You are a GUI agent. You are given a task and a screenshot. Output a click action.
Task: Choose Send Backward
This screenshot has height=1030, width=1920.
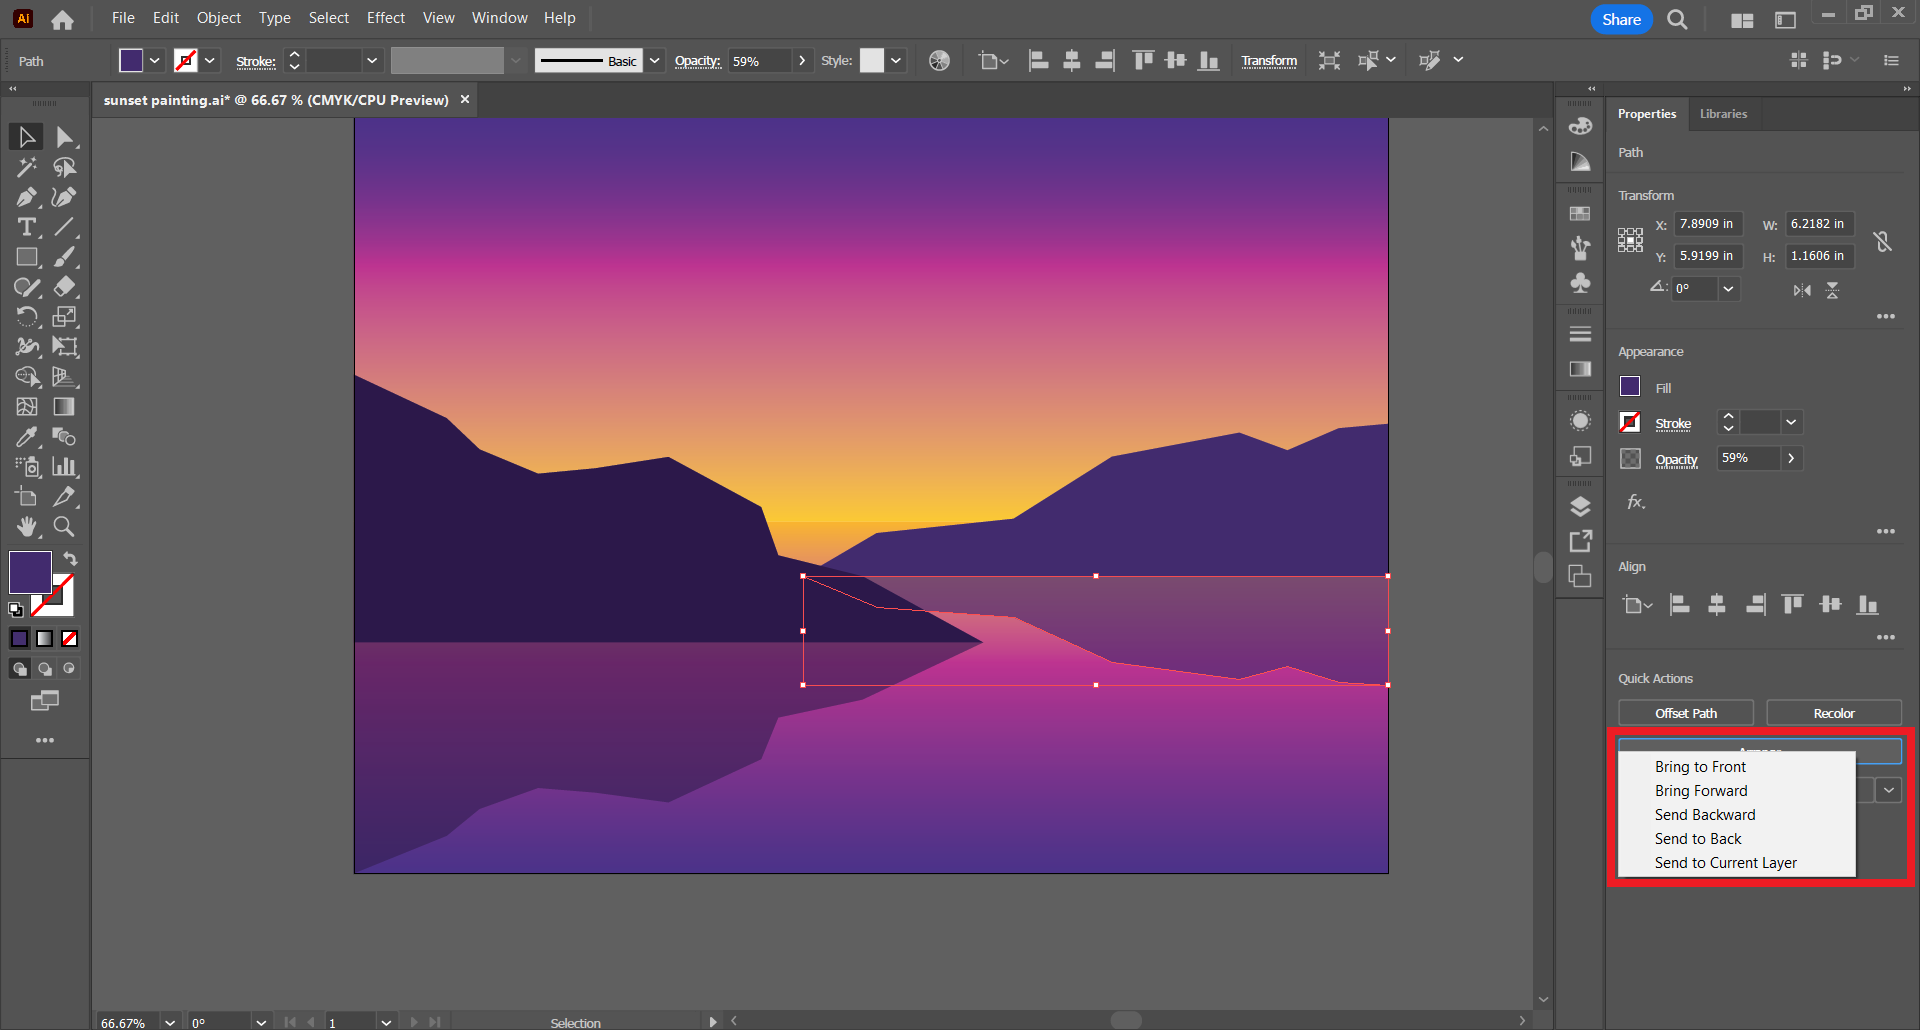(x=1705, y=815)
